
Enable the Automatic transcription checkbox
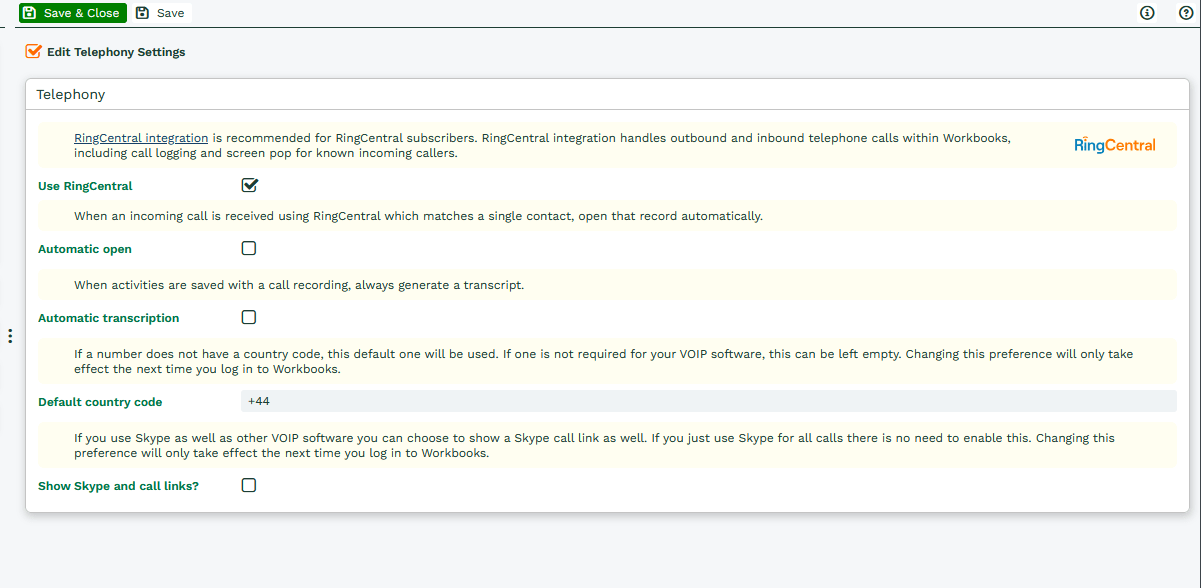(x=249, y=317)
